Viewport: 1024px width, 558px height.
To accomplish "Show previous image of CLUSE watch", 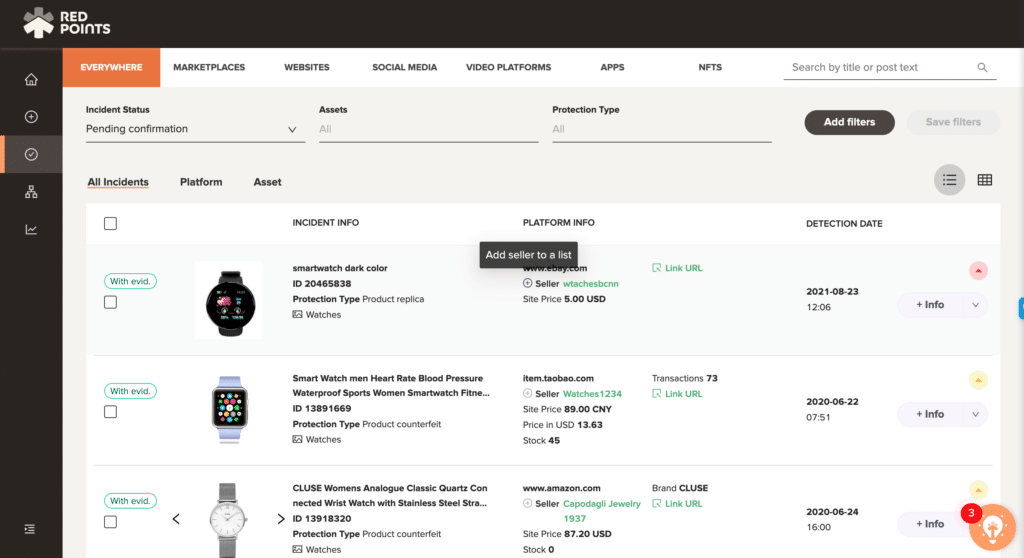I will (176, 519).
